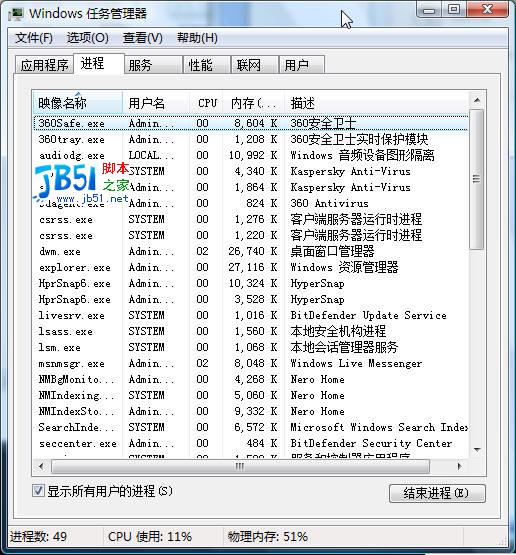Click the process list vertical scroll thumb
516x555 pixels.
477,179
